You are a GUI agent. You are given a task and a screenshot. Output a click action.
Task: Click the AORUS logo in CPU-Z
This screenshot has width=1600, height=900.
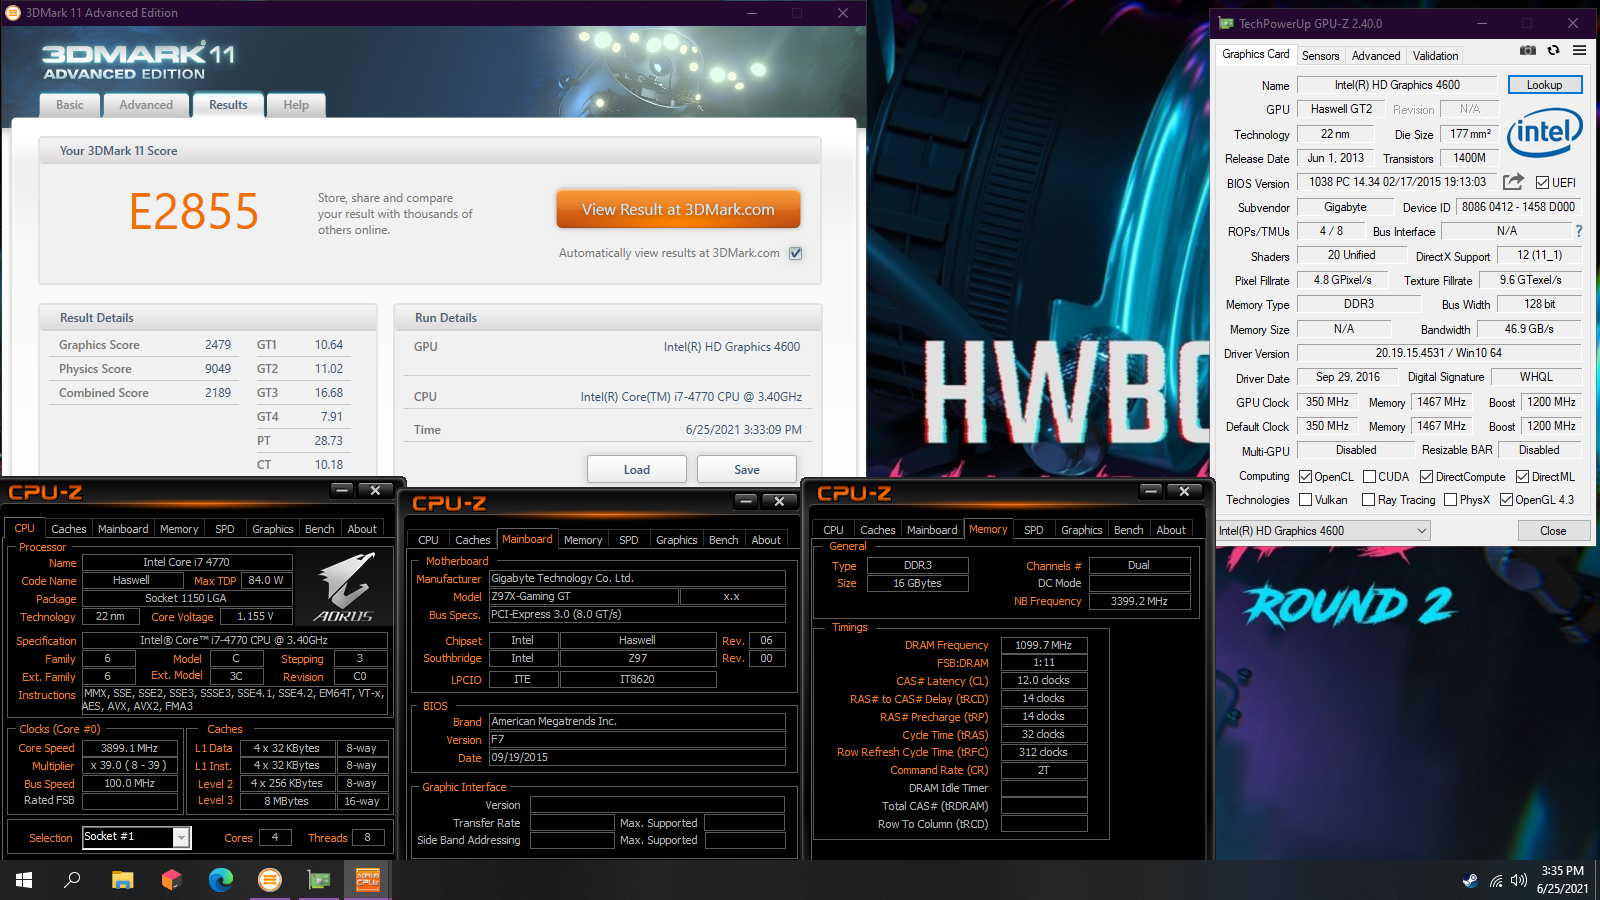pos(344,588)
